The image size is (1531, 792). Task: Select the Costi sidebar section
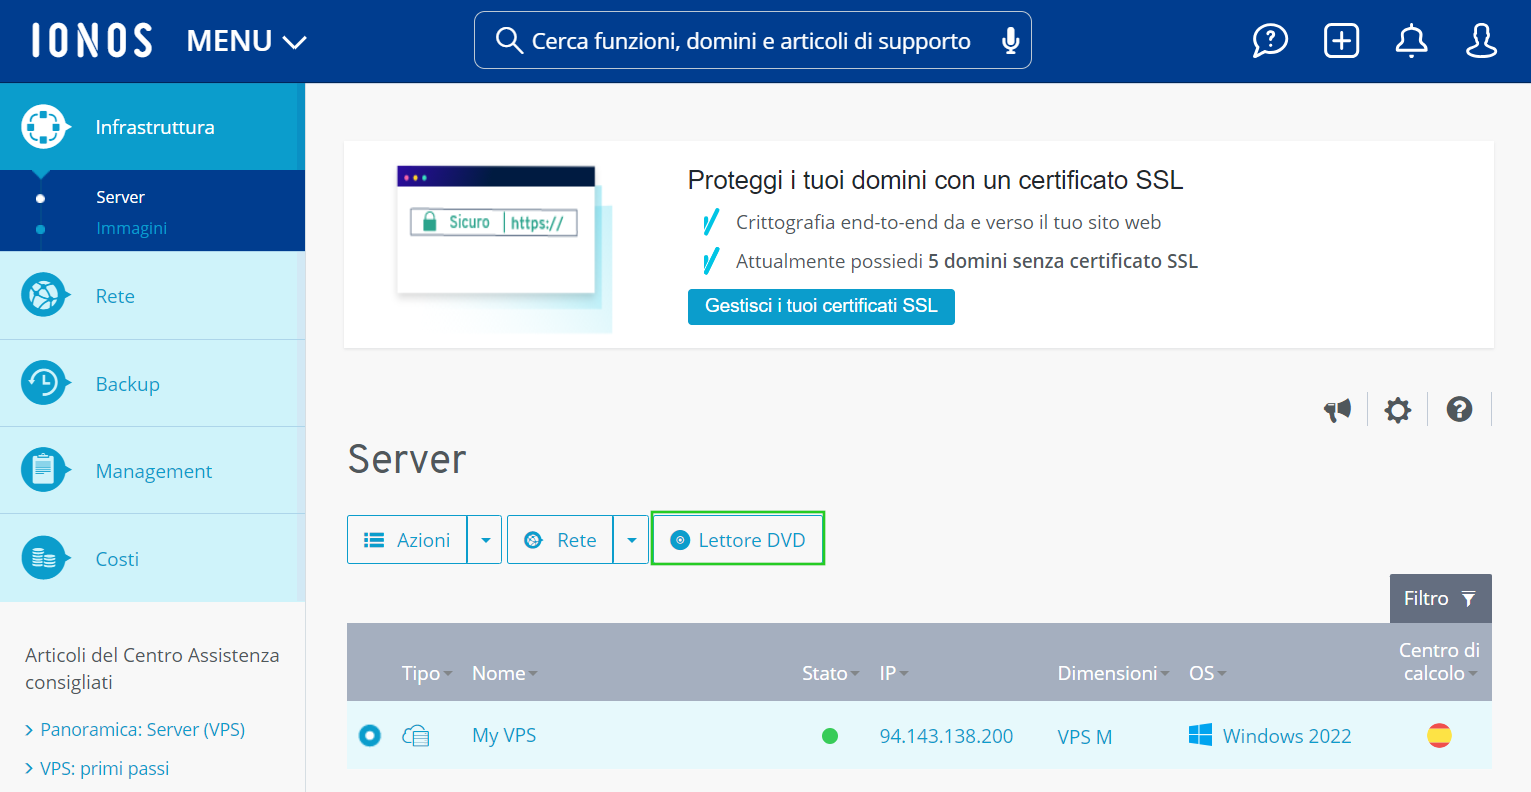click(152, 558)
